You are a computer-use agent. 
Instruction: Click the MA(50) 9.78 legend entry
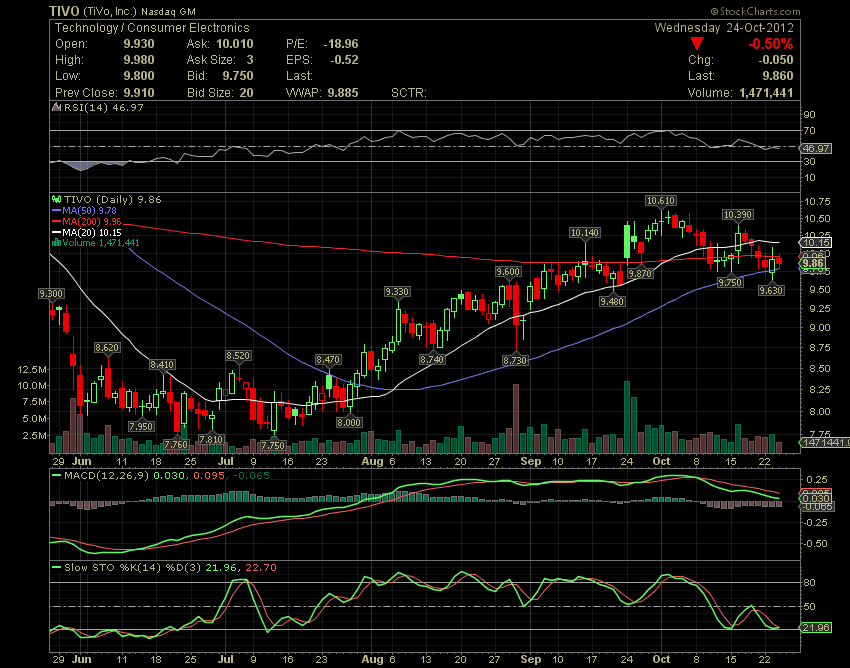pos(84,210)
